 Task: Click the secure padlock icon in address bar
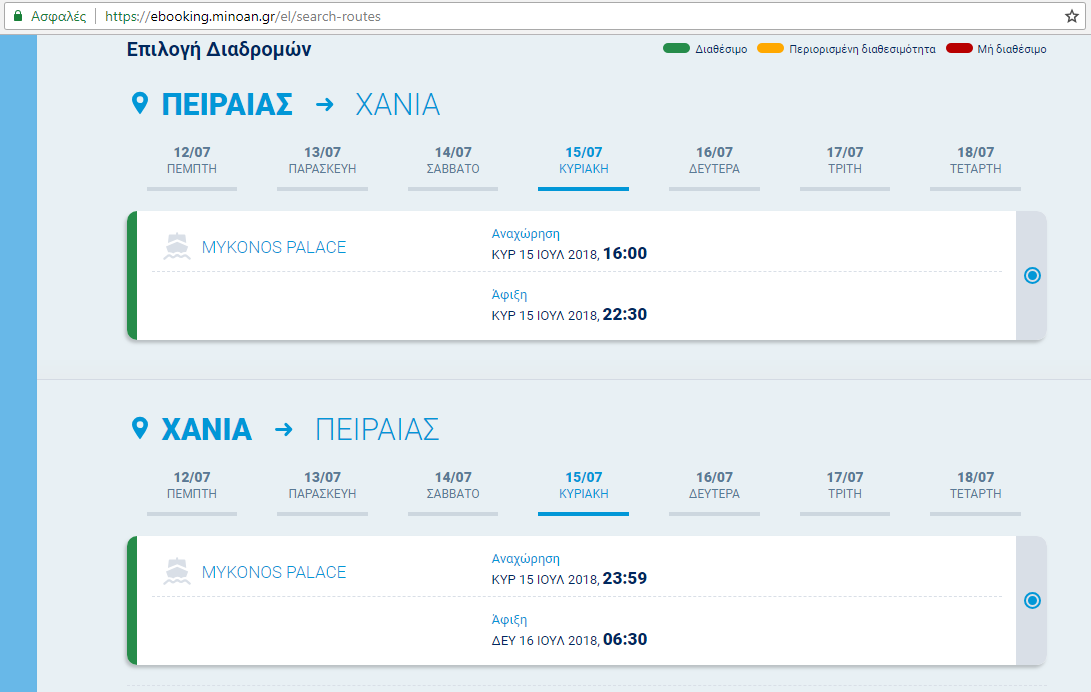(18, 16)
